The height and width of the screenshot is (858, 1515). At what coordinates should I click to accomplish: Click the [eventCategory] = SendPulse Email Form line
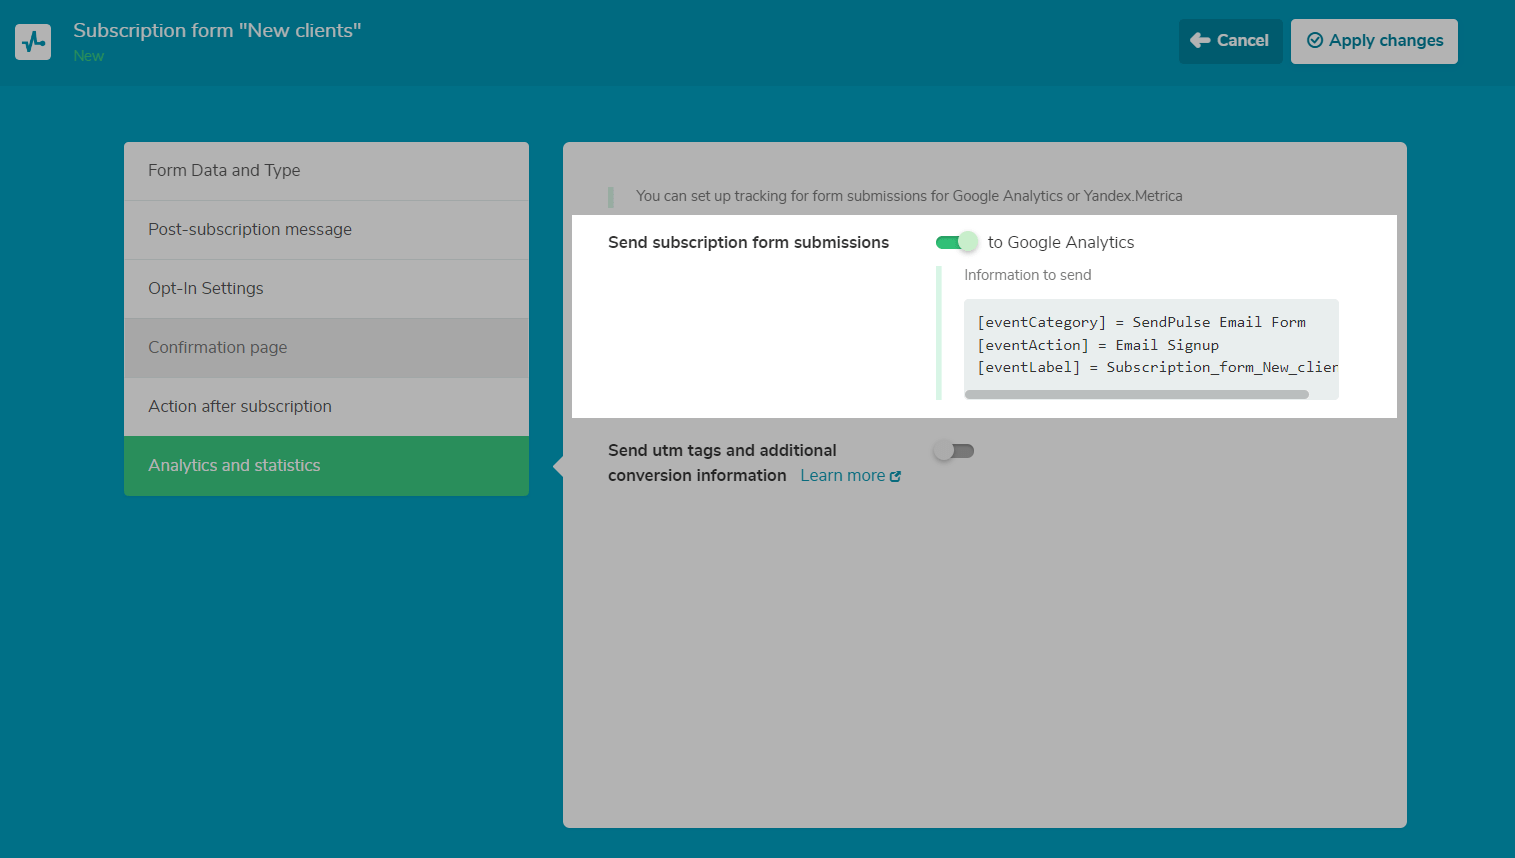pos(1141,322)
